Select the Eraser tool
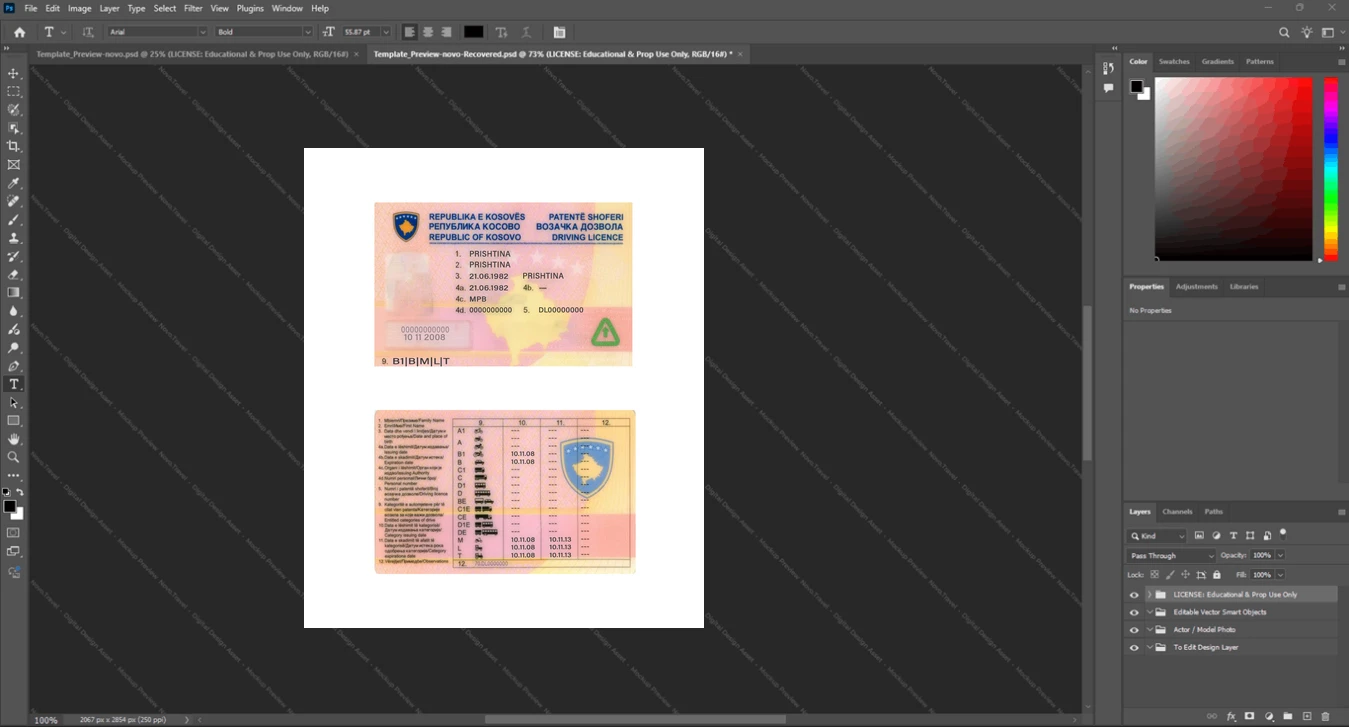The width and height of the screenshot is (1349, 727). click(x=14, y=274)
